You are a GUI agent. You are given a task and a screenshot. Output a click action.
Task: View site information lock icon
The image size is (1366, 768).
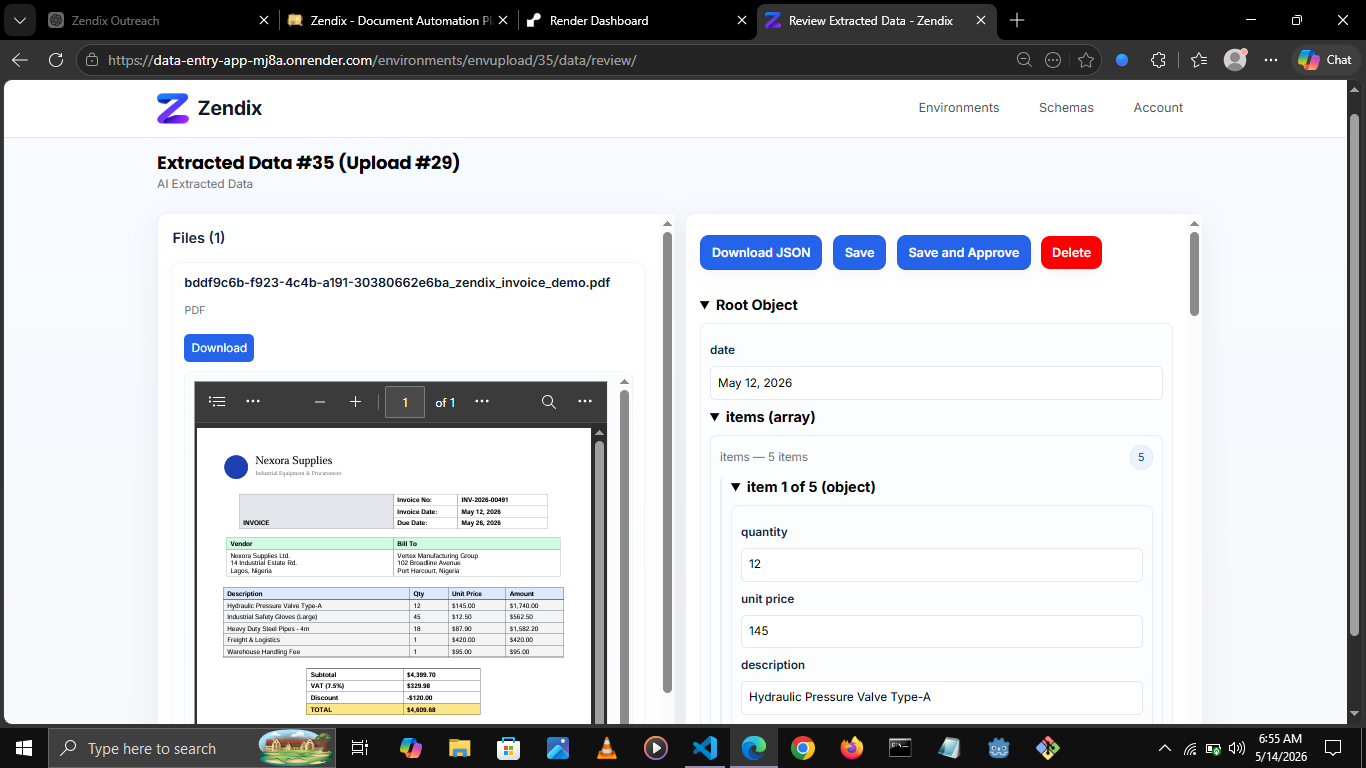92,60
